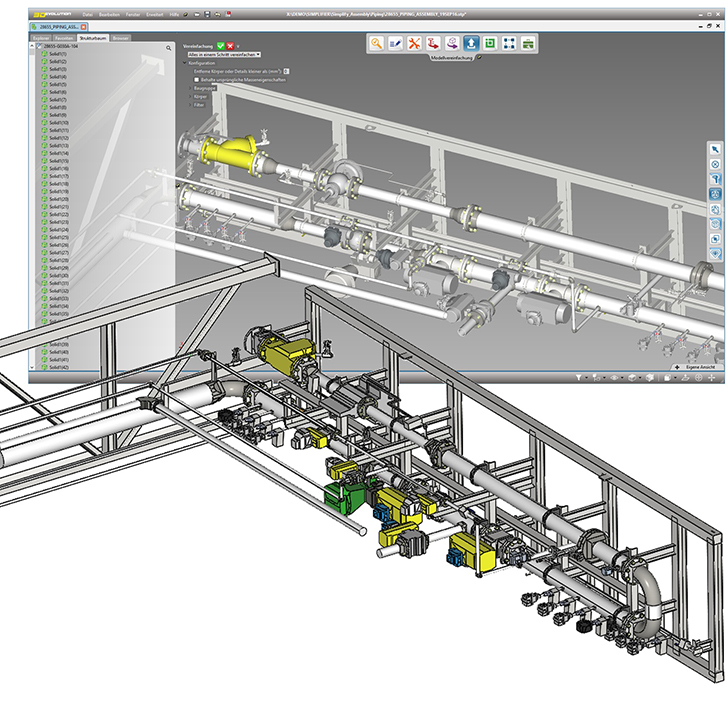This screenshot has width=728, height=728.
Task: Cancel simplification with red X button
Action: coord(230,46)
